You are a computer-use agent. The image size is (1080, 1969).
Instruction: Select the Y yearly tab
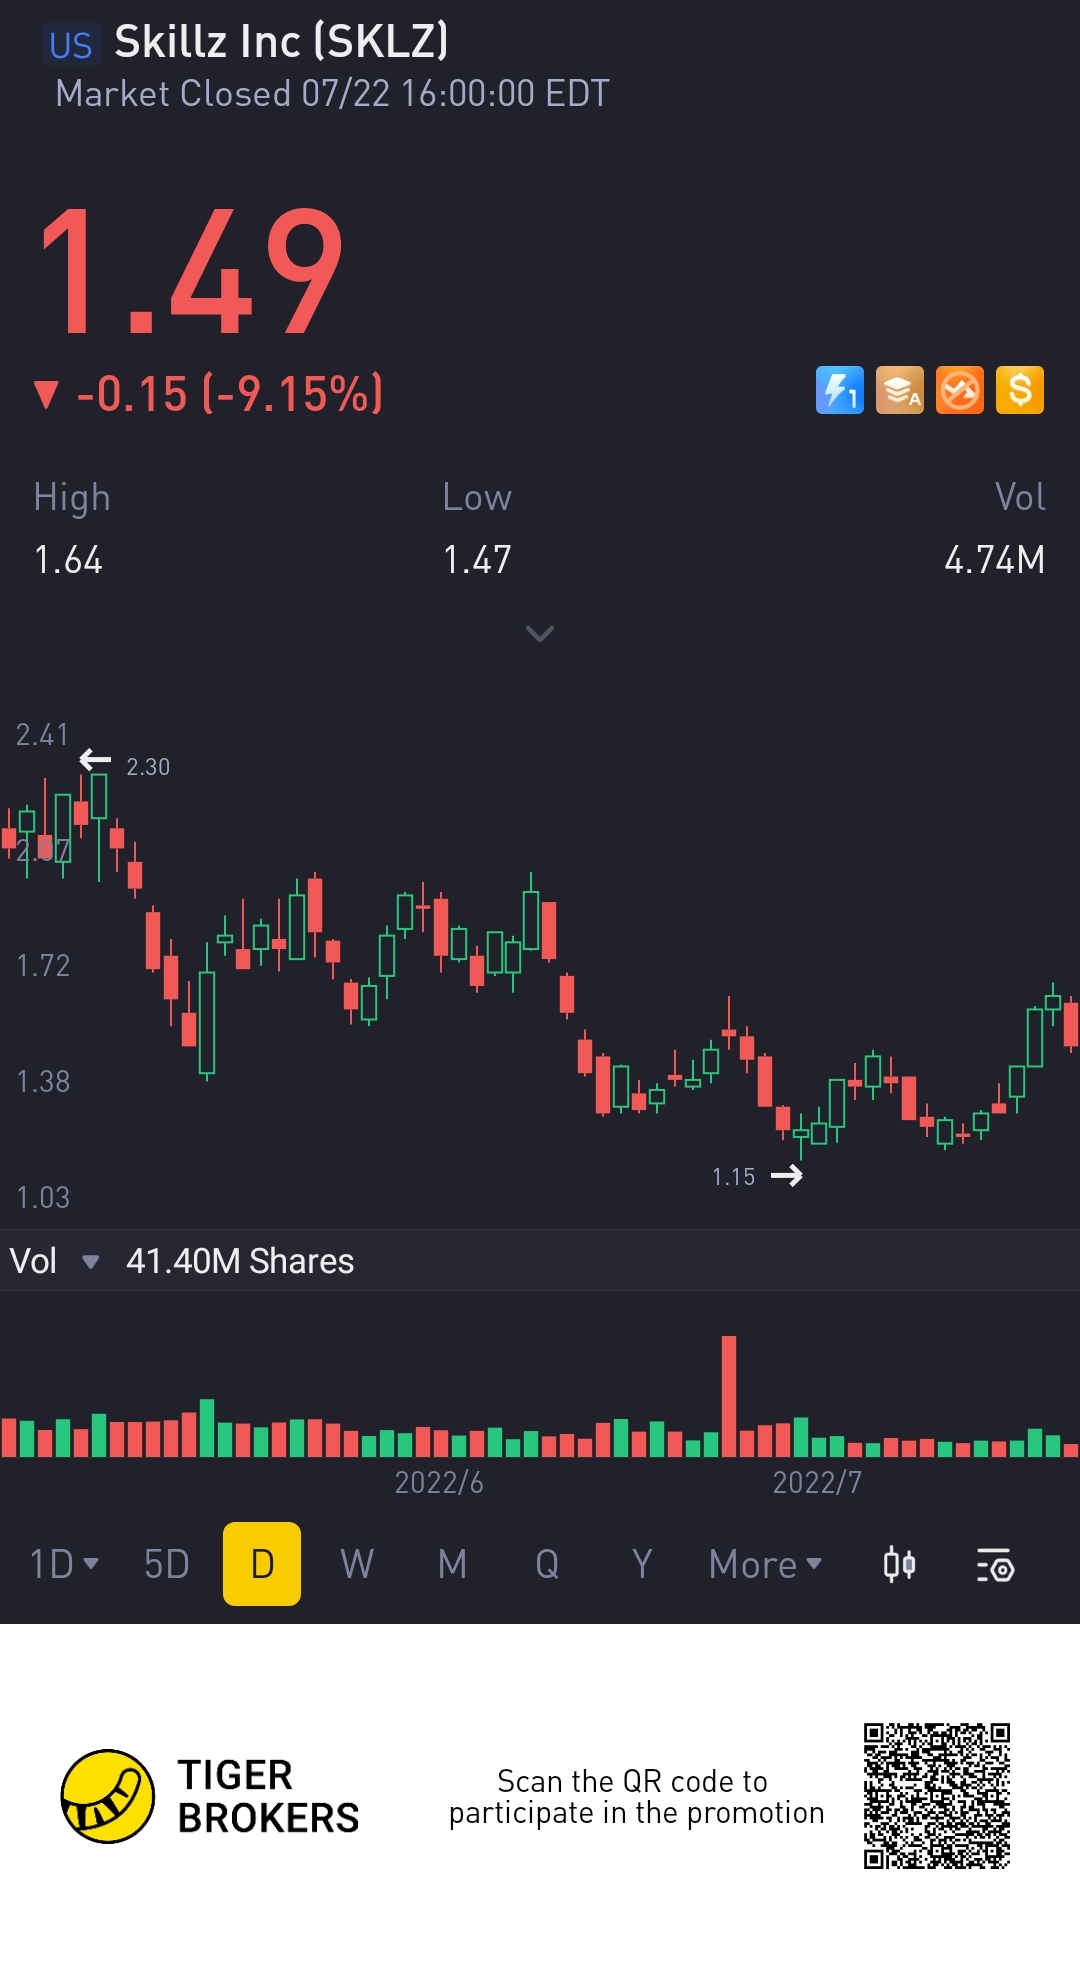pyautogui.click(x=642, y=1564)
